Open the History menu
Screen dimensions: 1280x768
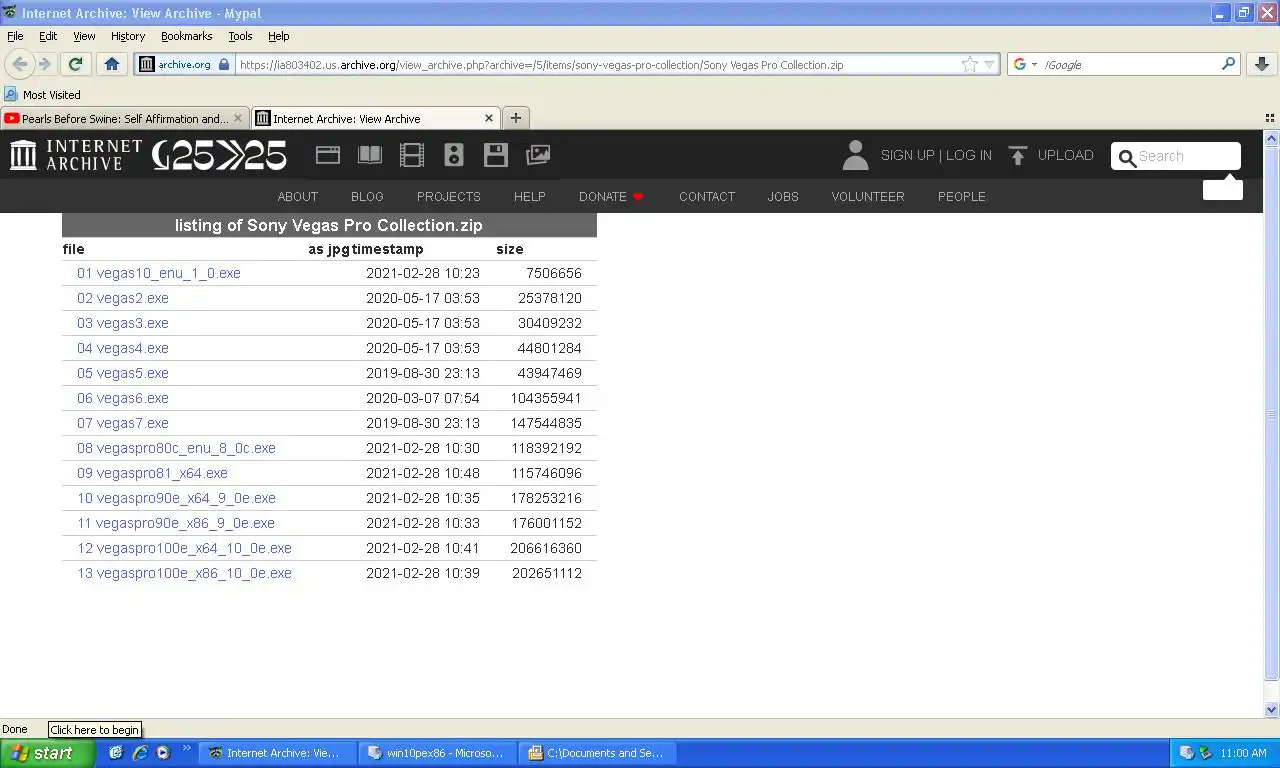128,36
